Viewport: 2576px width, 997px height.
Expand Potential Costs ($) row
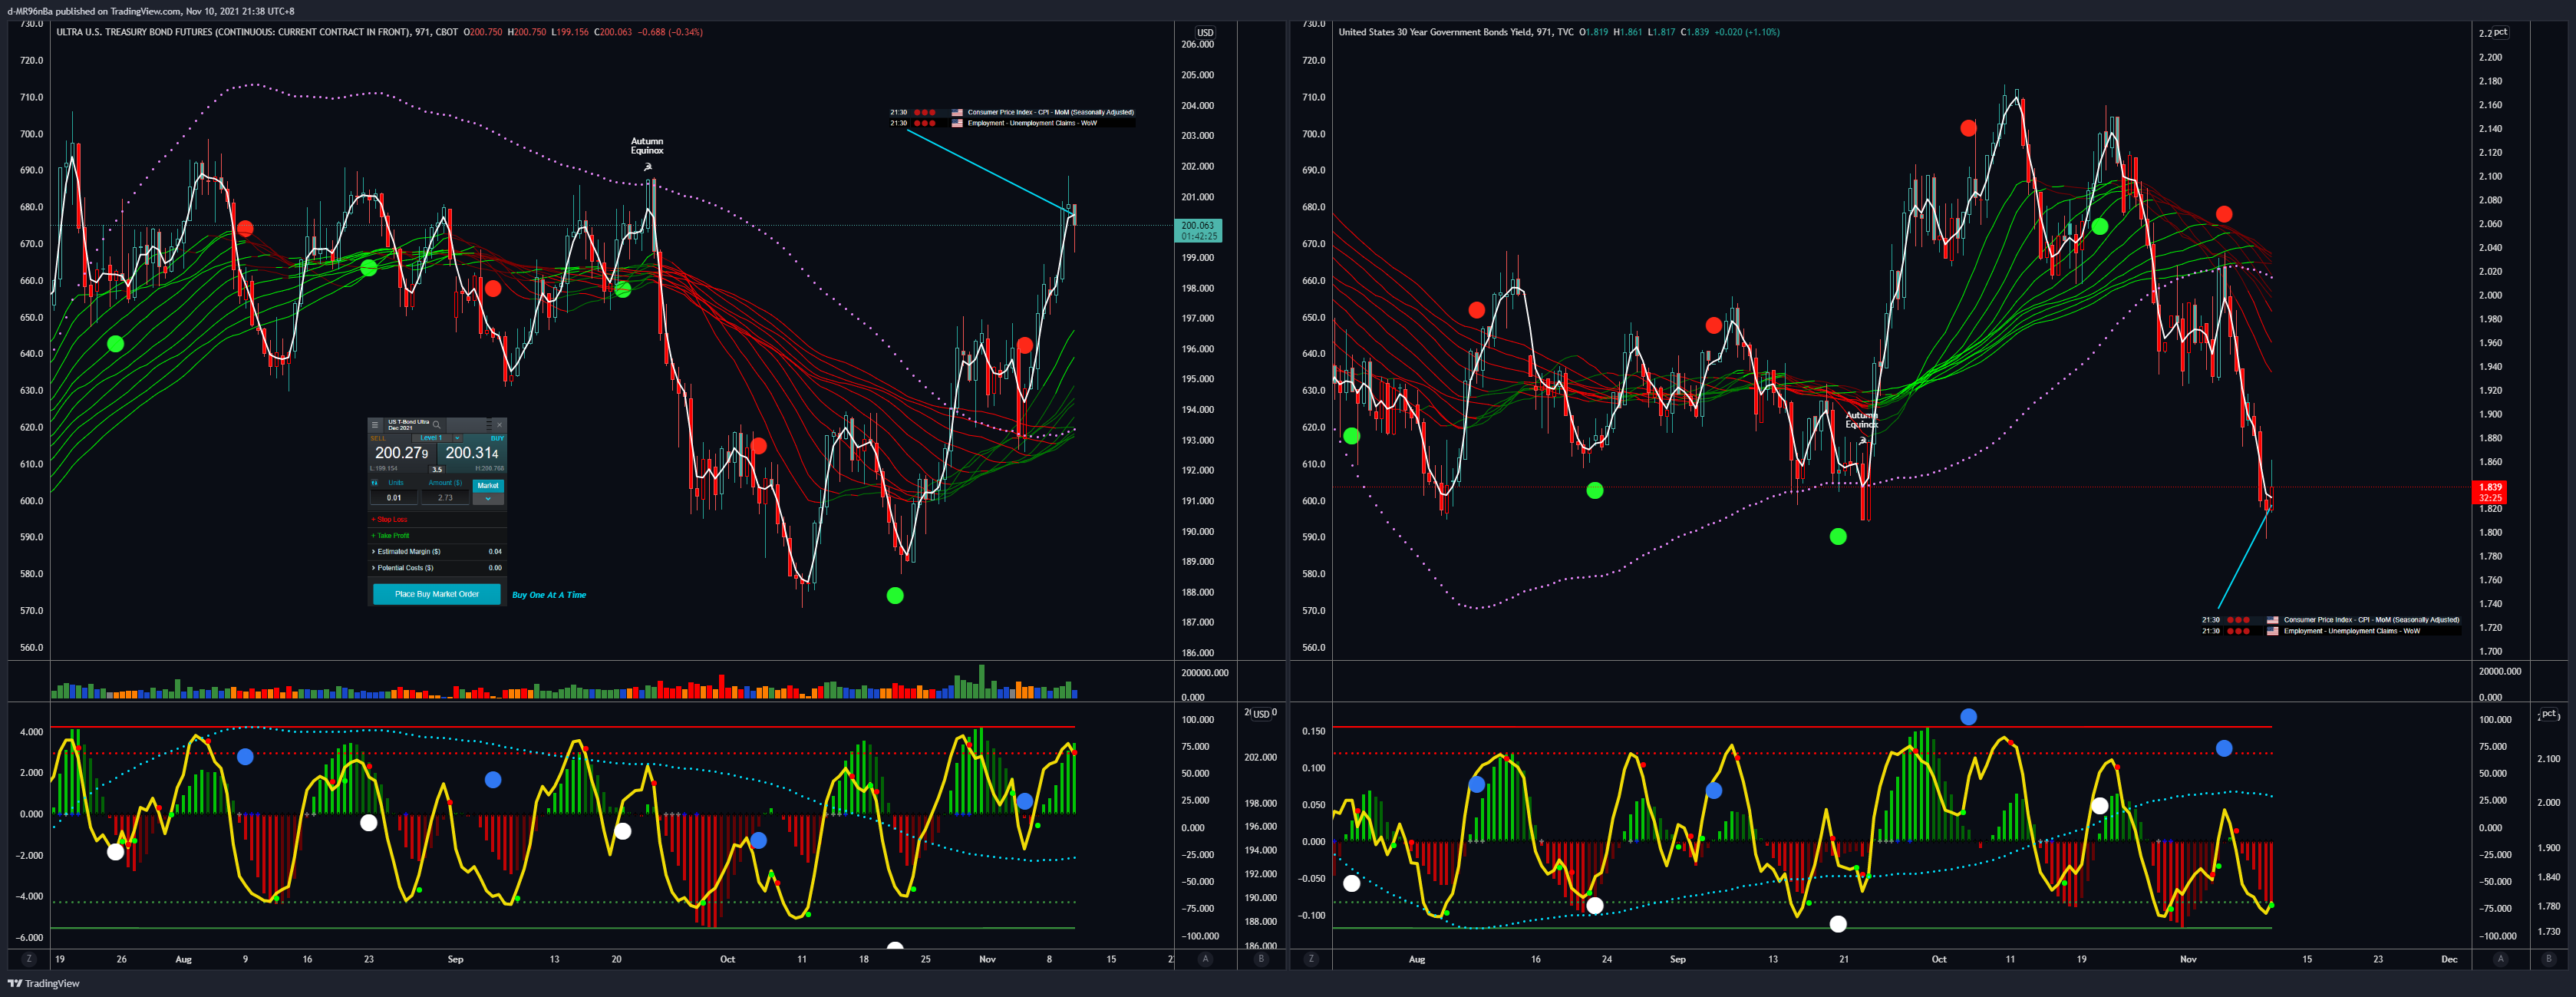tap(437, 568)
